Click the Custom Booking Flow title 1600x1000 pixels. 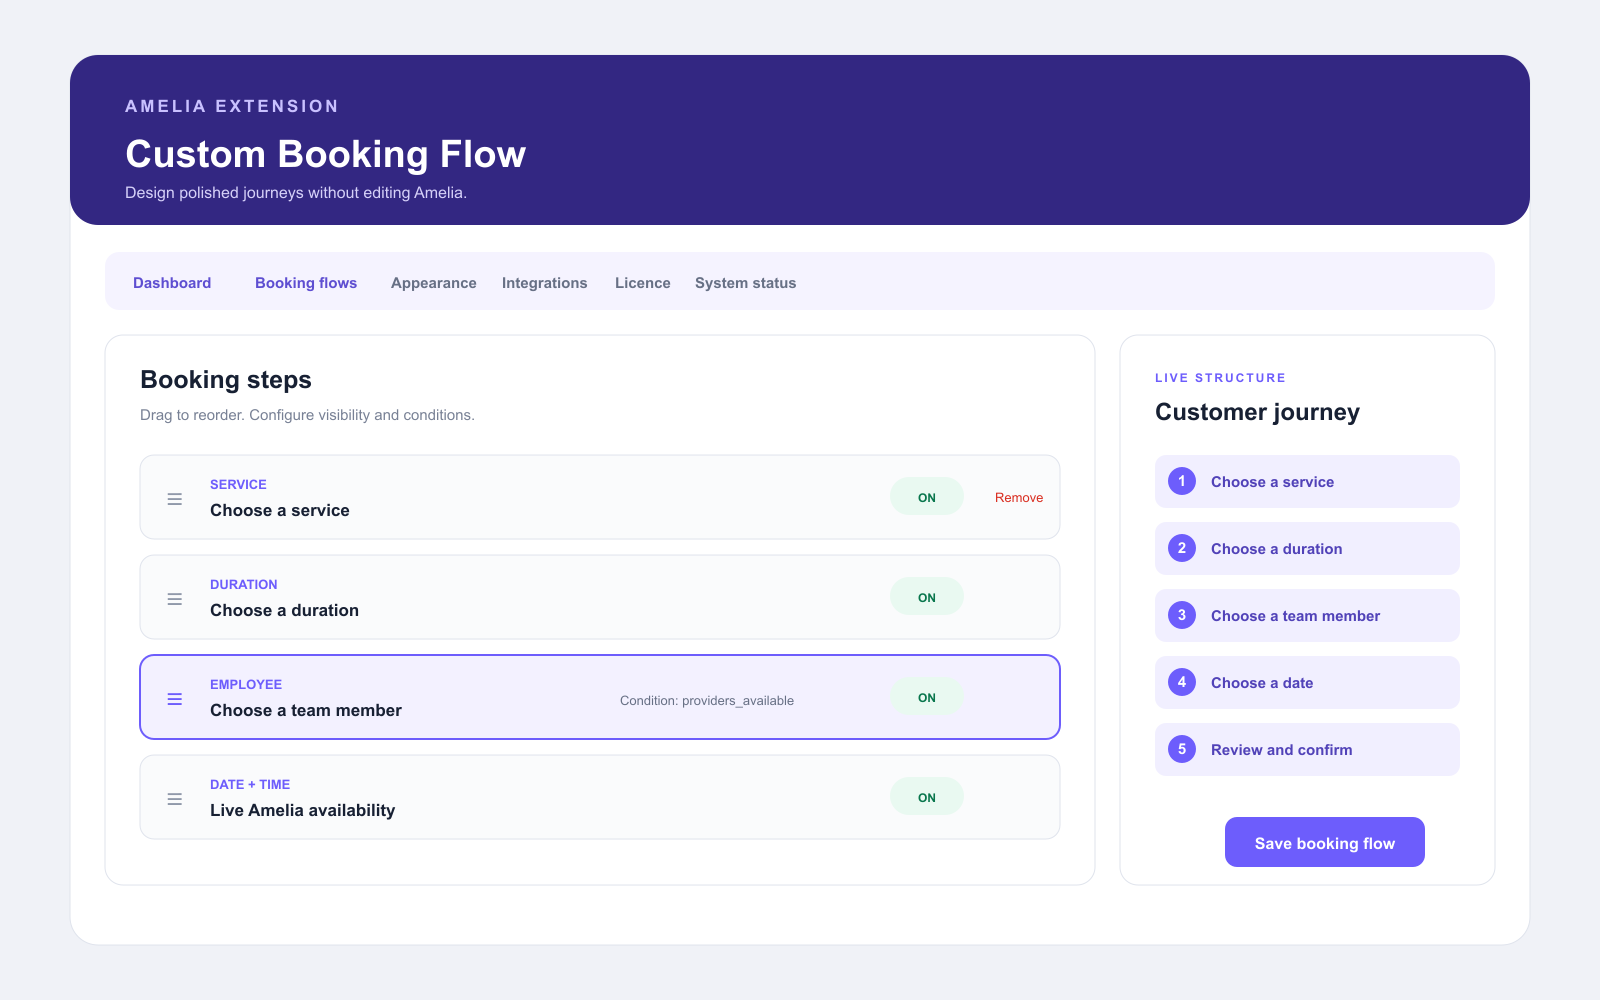325,154
